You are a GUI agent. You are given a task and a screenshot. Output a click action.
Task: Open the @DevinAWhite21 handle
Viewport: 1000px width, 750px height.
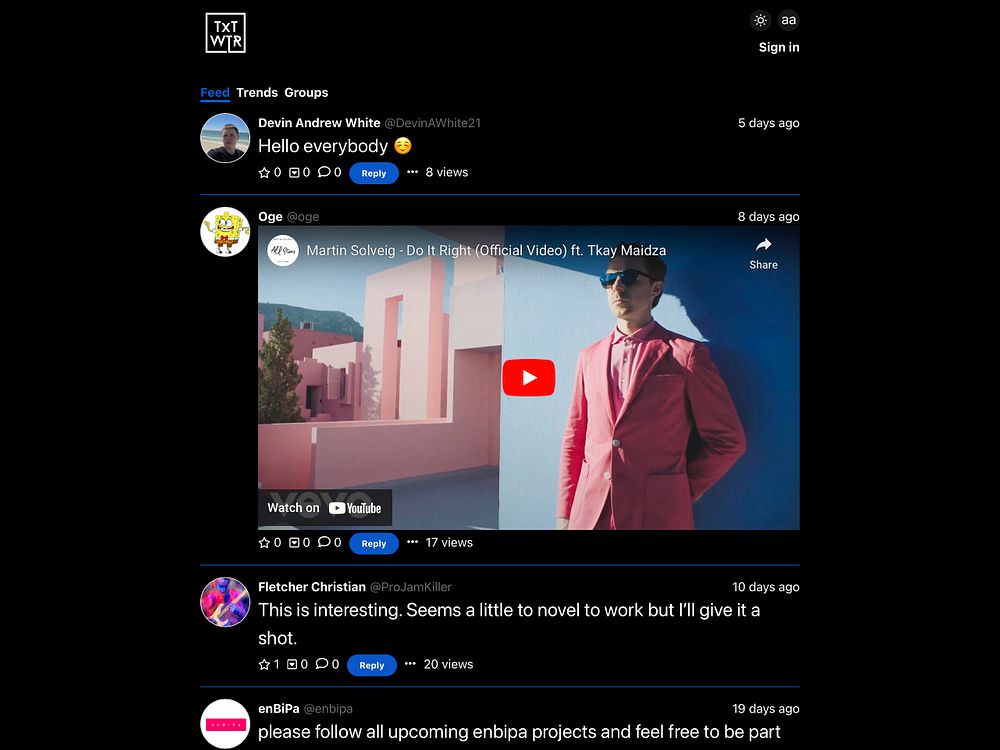[432, 123]
